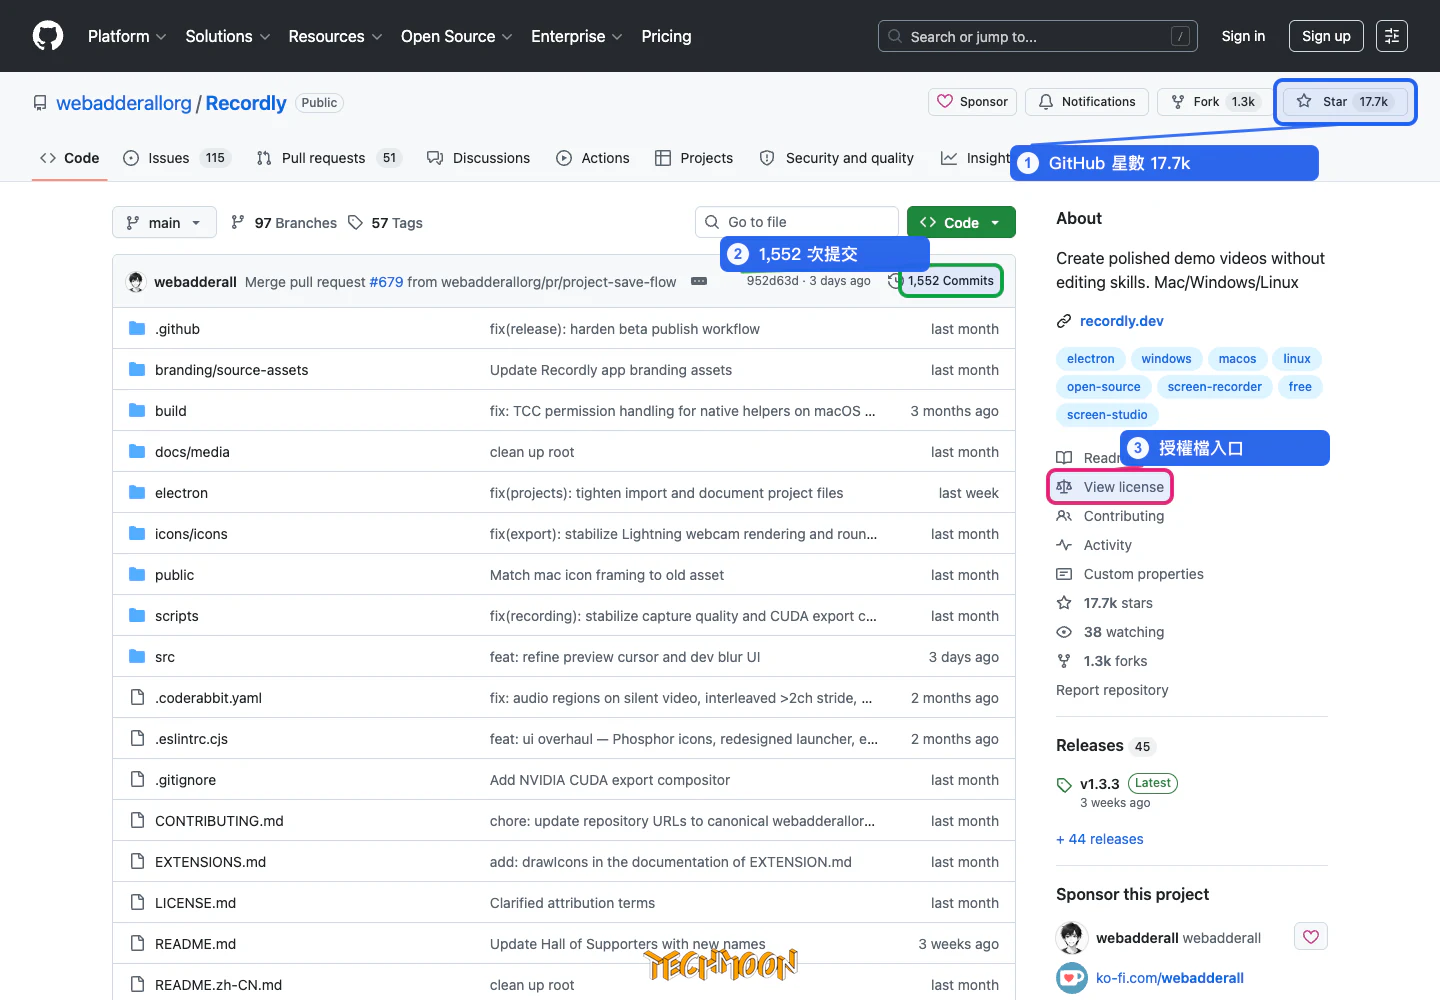Click the electron folder icon

pos(137,493)
